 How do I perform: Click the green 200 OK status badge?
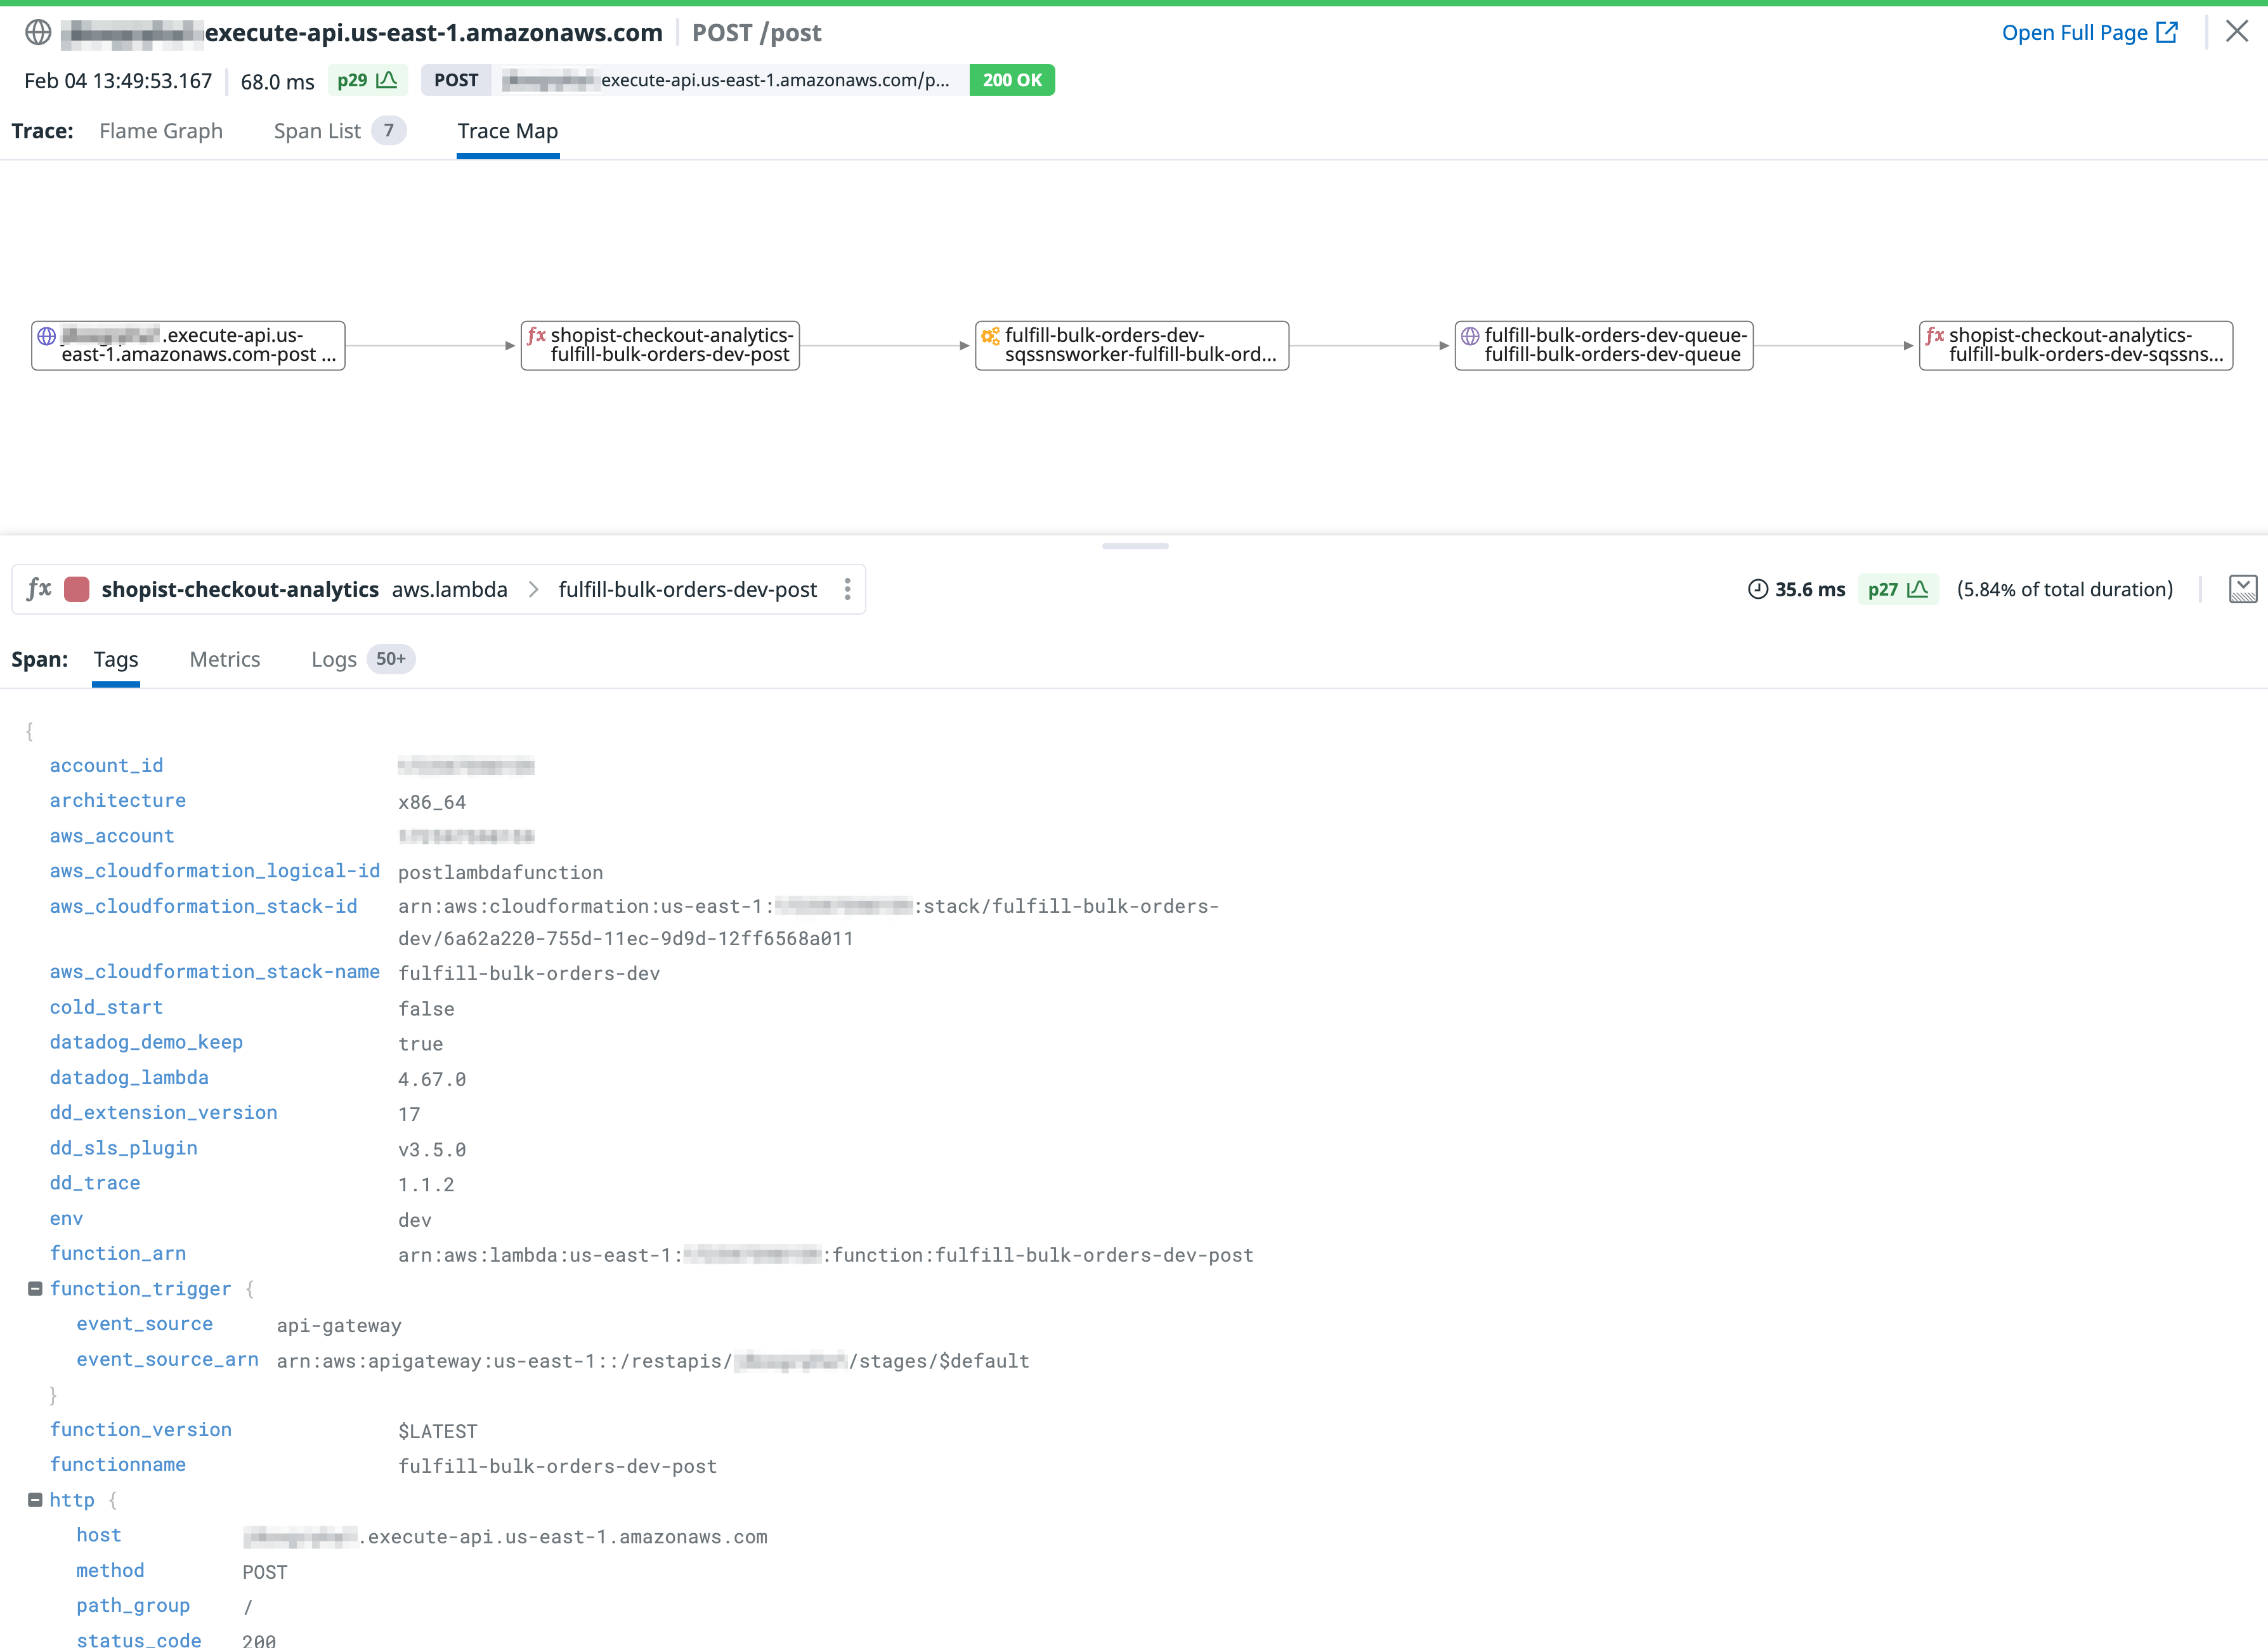pyautogui.click(x=1012, y=80)
